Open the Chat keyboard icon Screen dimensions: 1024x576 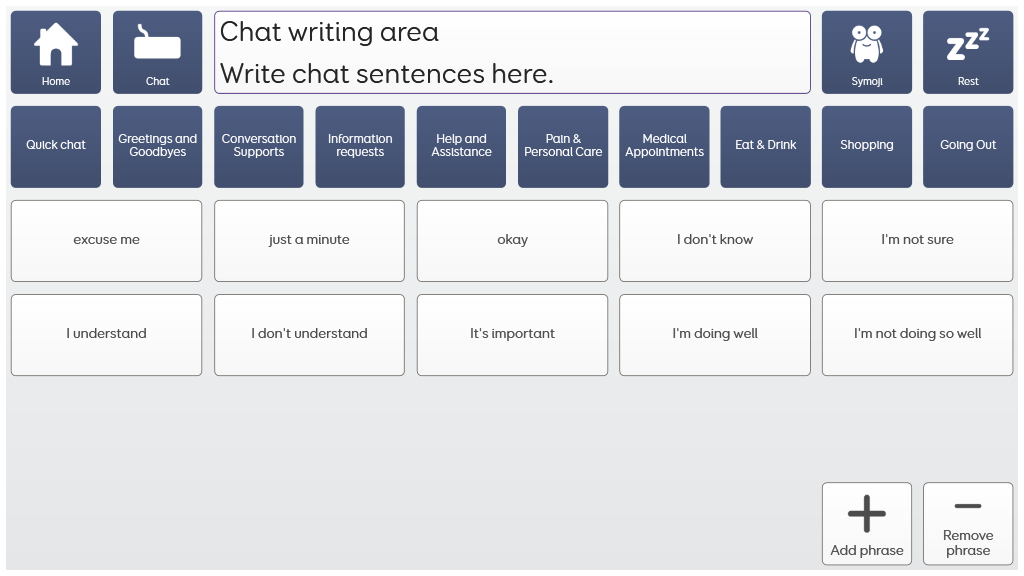158,45
